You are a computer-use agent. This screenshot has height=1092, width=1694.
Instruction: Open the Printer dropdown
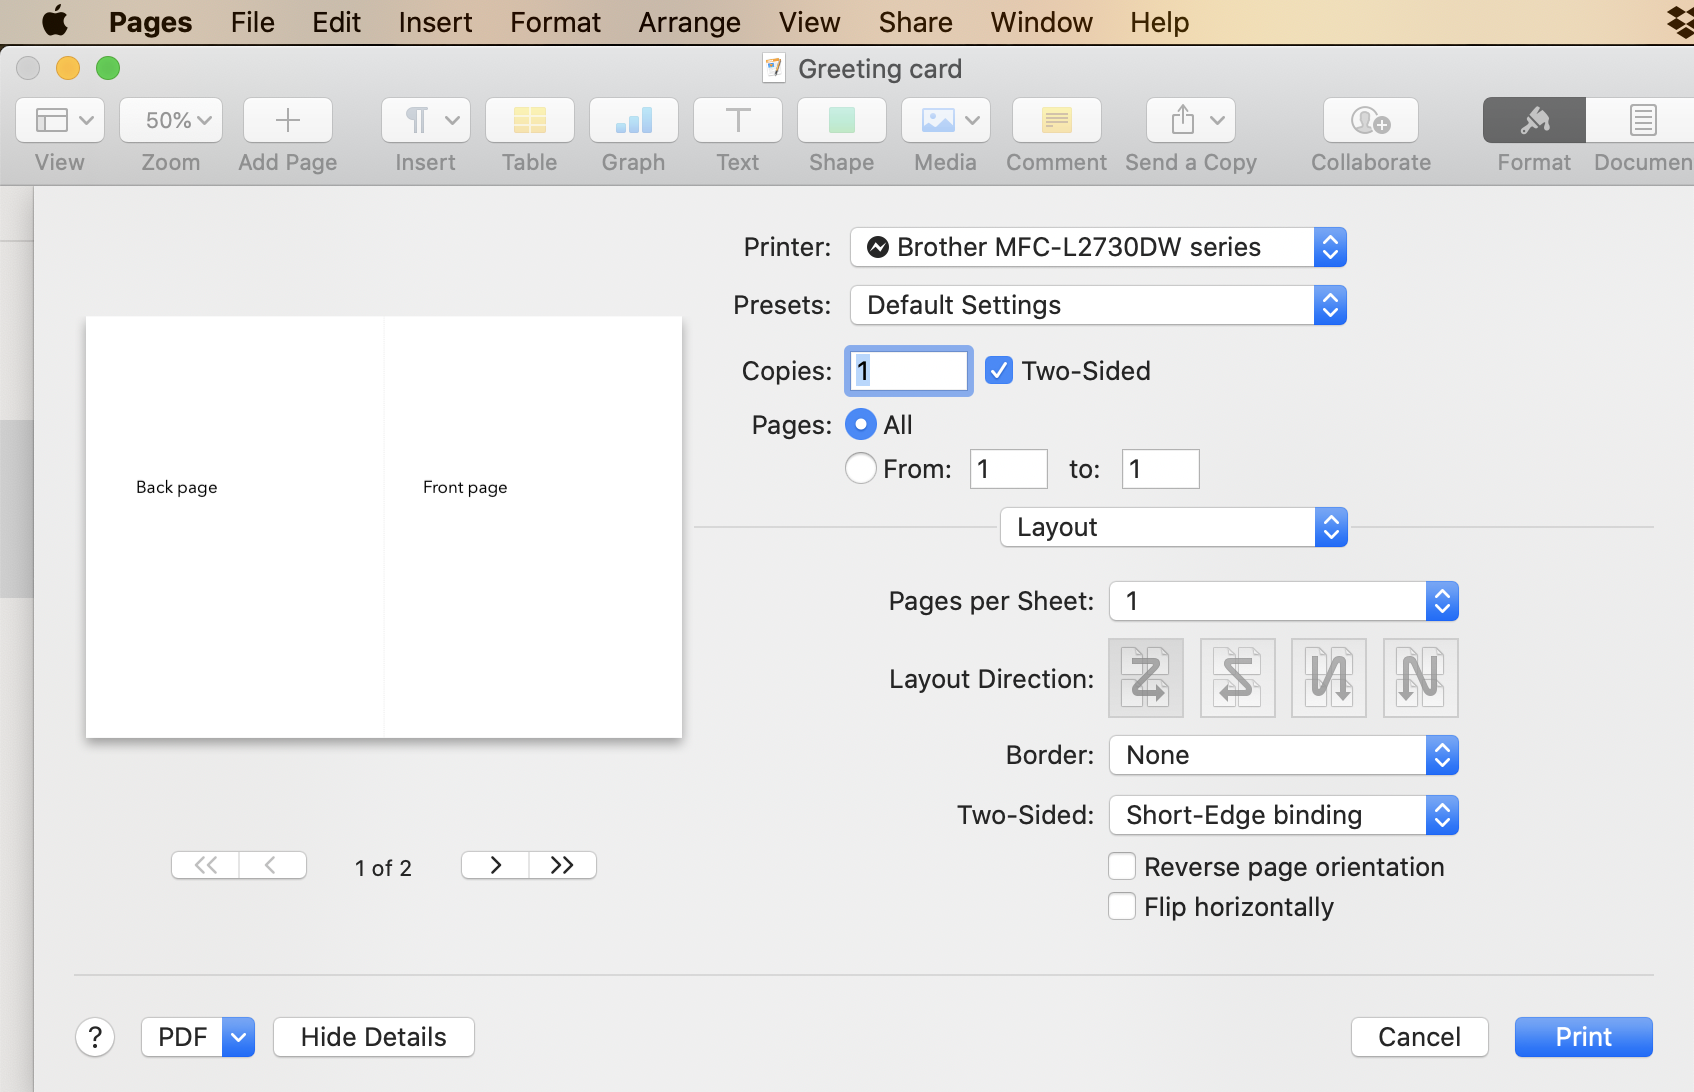(1098, 247)
